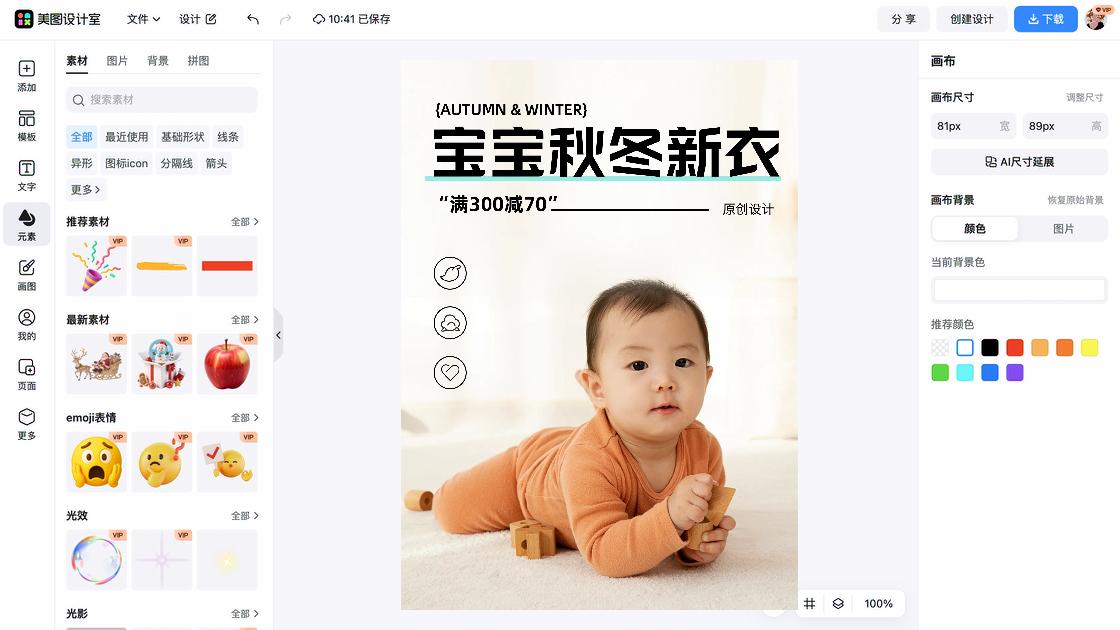Pick the red recommended color swatch
Screen dimensions: 1120x630
1014,348
